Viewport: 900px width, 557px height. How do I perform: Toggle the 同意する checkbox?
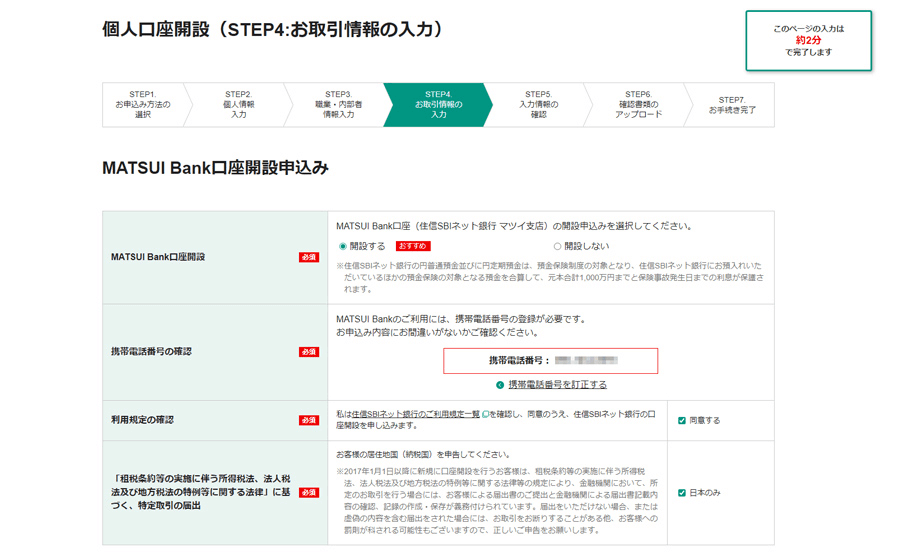coord(682,420)
